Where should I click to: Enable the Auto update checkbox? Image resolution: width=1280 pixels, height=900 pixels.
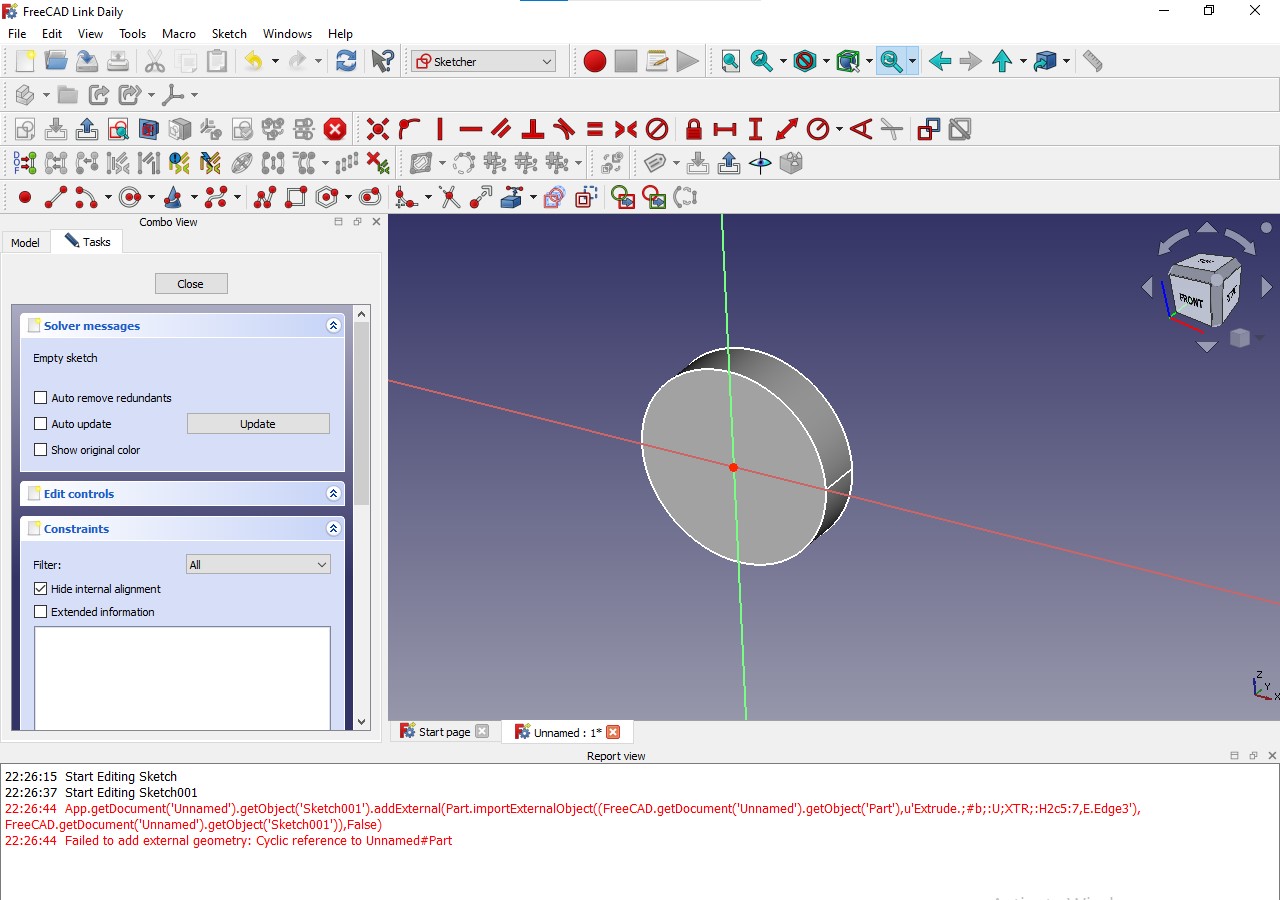(40, 423)
